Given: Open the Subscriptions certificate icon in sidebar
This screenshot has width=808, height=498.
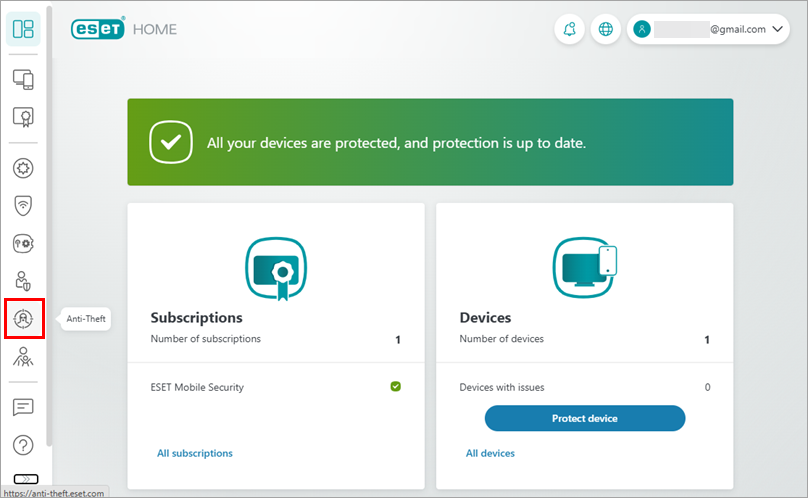Looking at the screenshot, I should [x=23, y=117].
